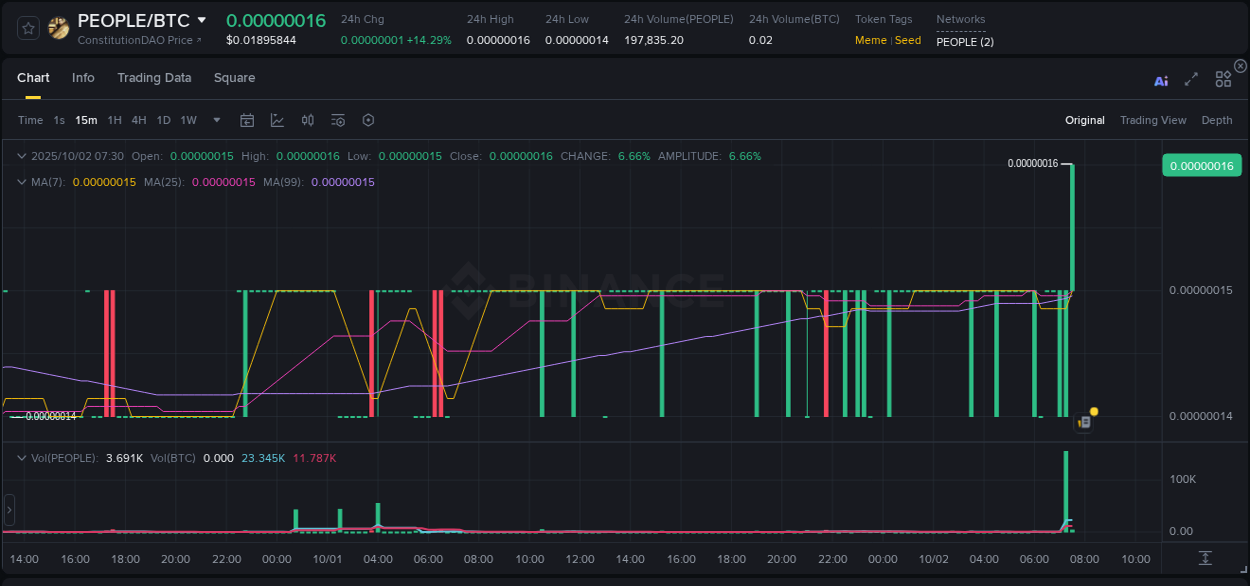Switch chart mode to Original
The image size is (1250, 586).
point(1085,120)
